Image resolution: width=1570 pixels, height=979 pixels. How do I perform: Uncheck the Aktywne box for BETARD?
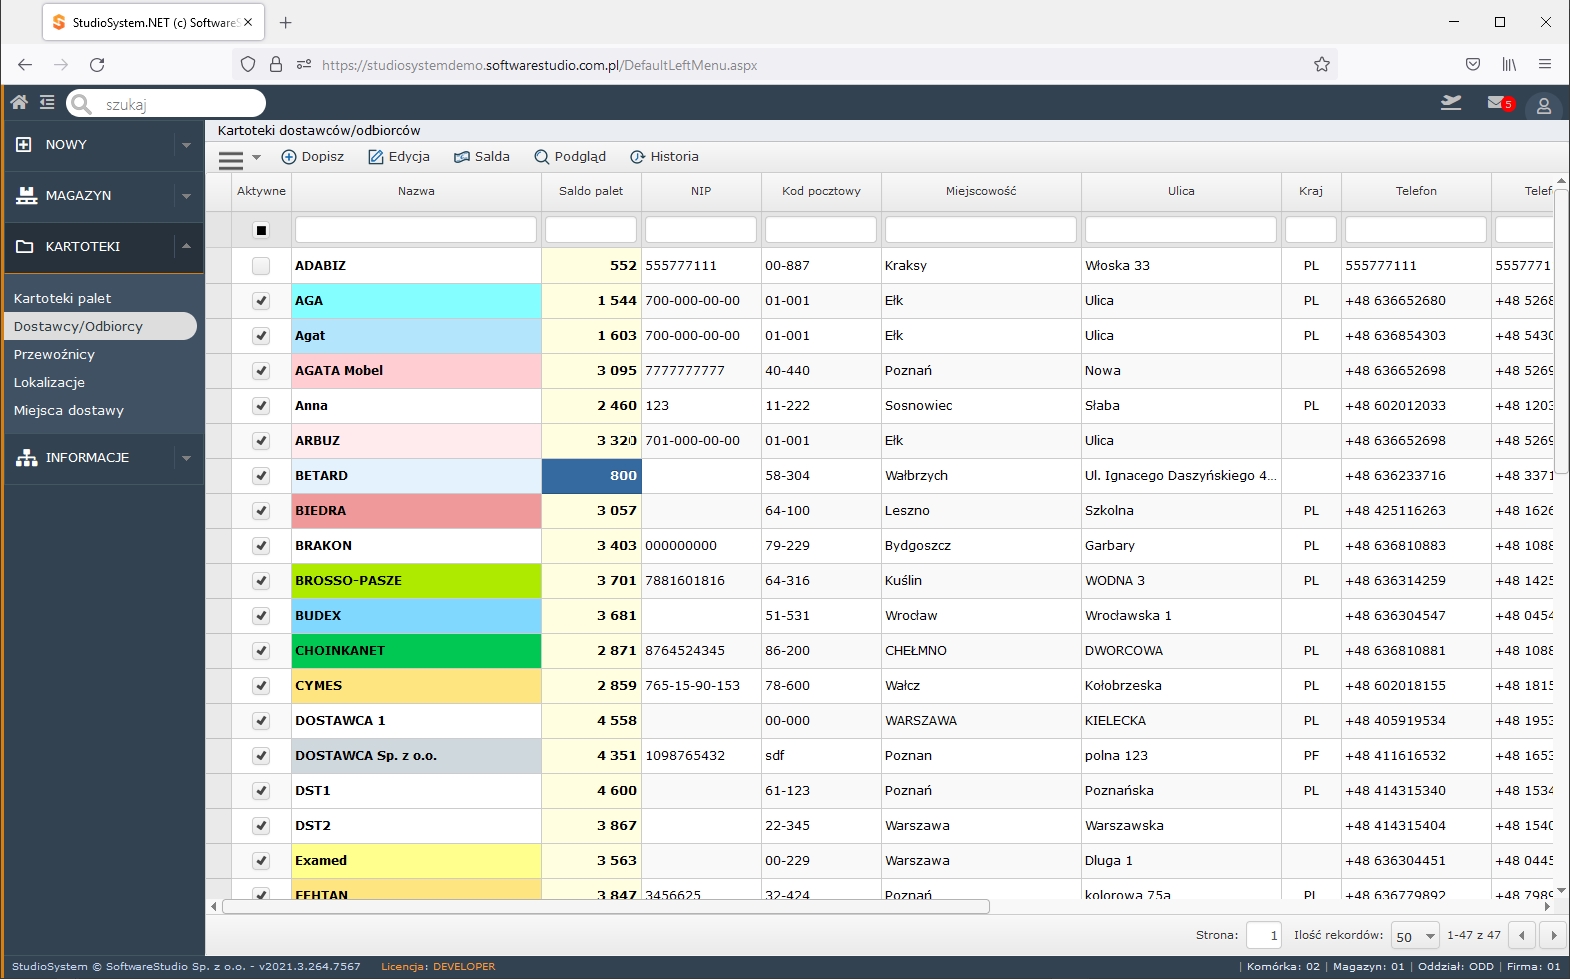261,476
